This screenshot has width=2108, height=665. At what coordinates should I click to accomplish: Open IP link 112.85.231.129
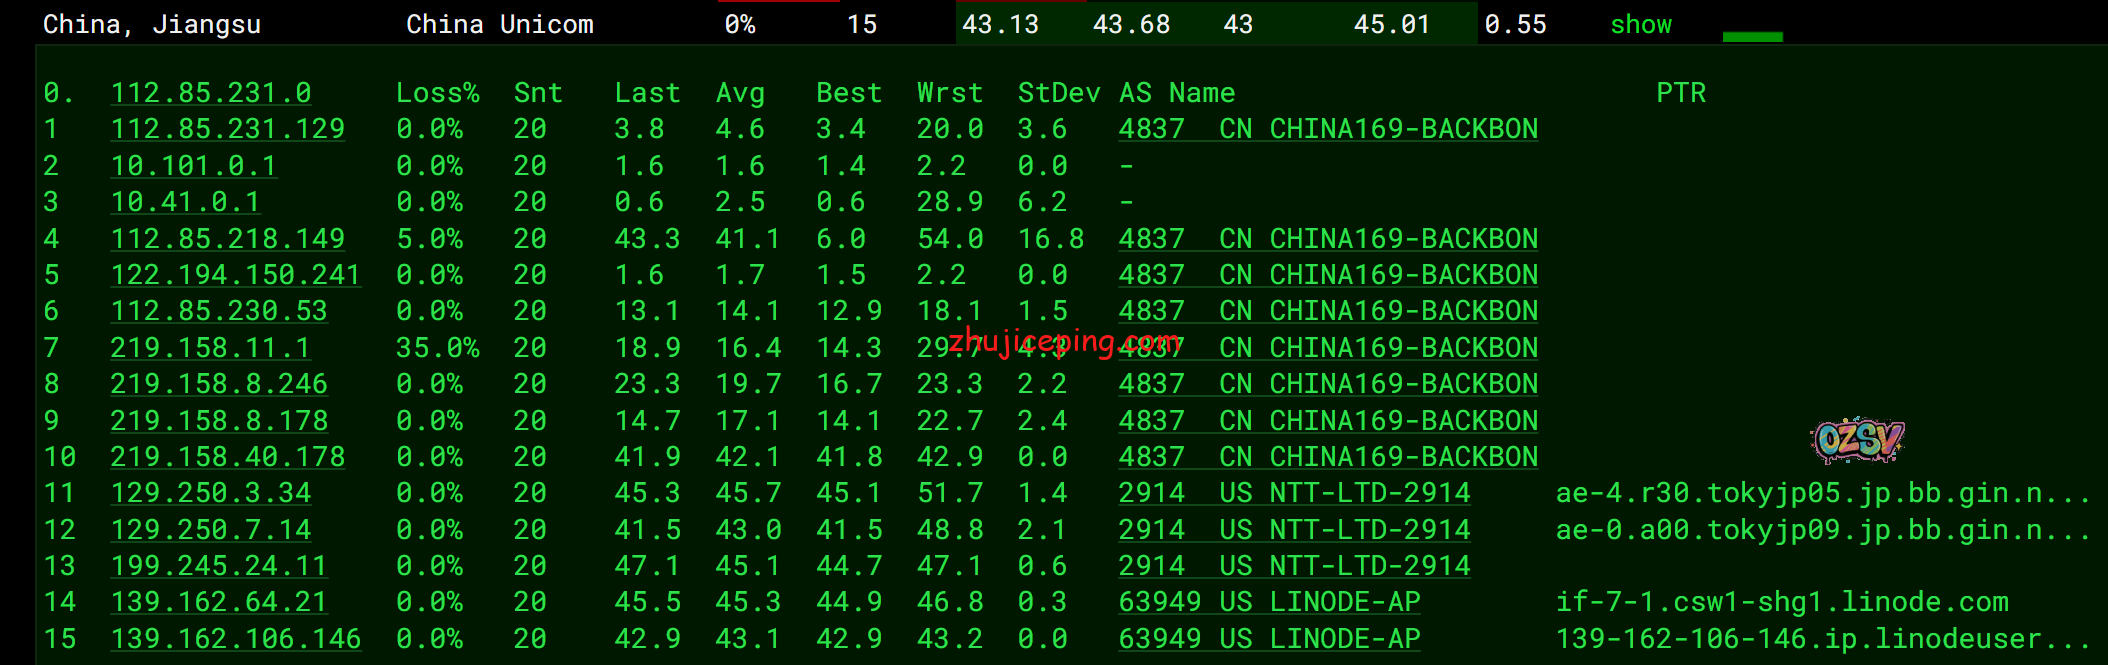point(227,129)
